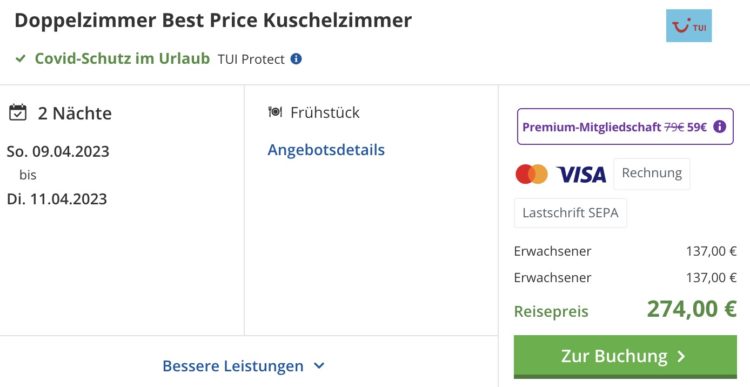Click Zur Buchung green button
This screenshot has height=387, width=750.
click(625, 357)
